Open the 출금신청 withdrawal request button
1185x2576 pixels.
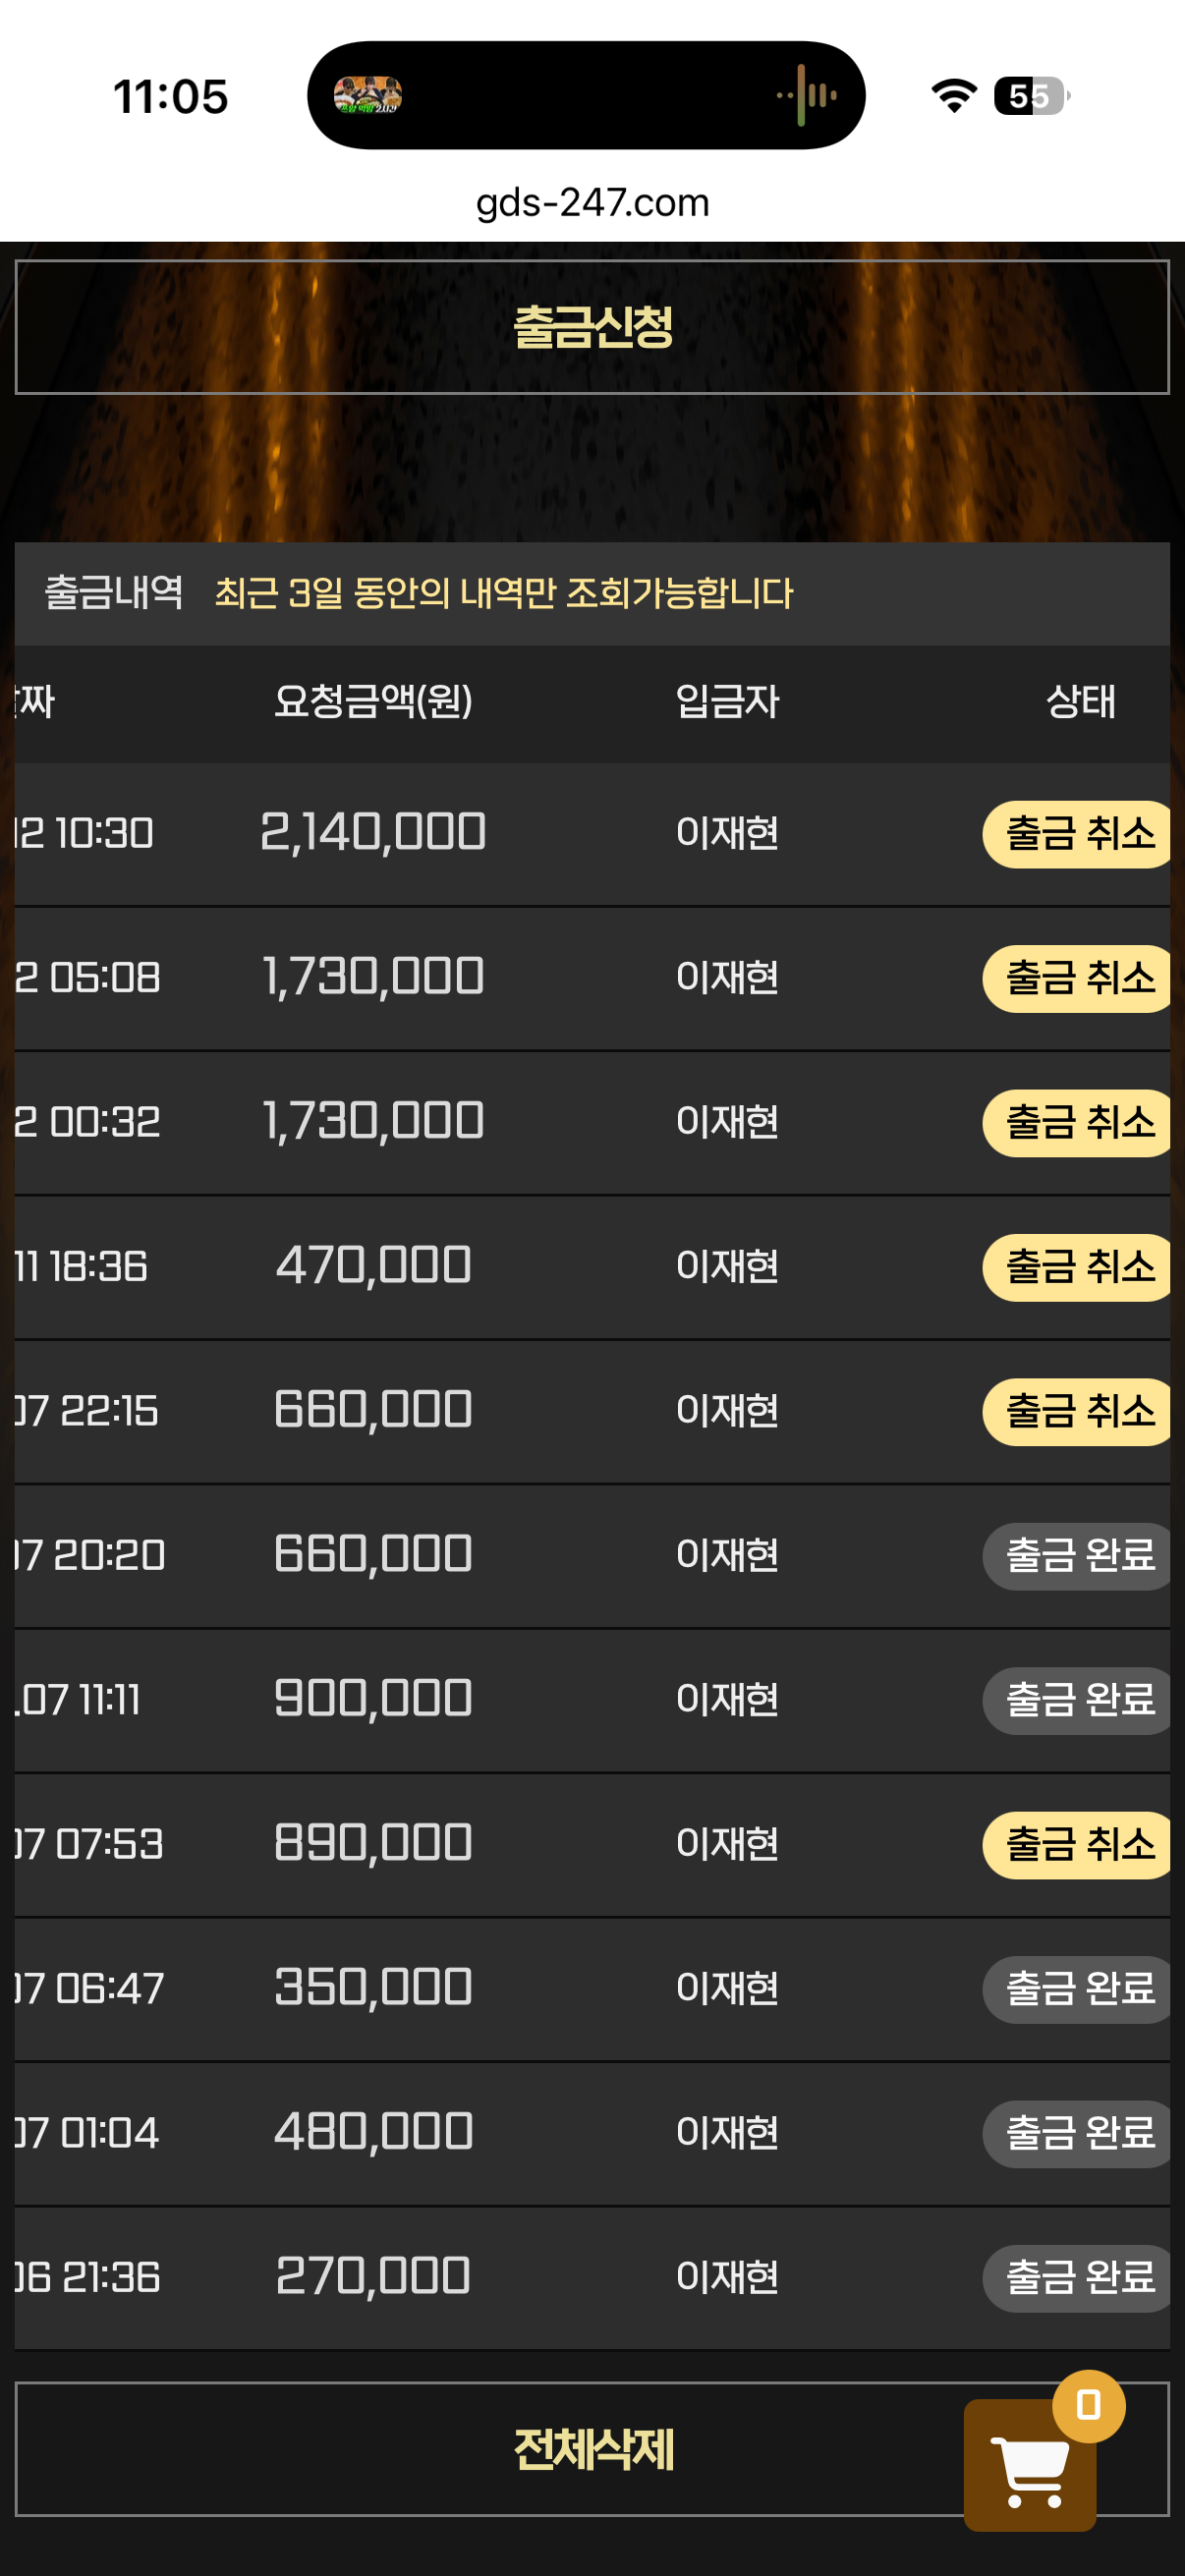click(x=592, y=327)
